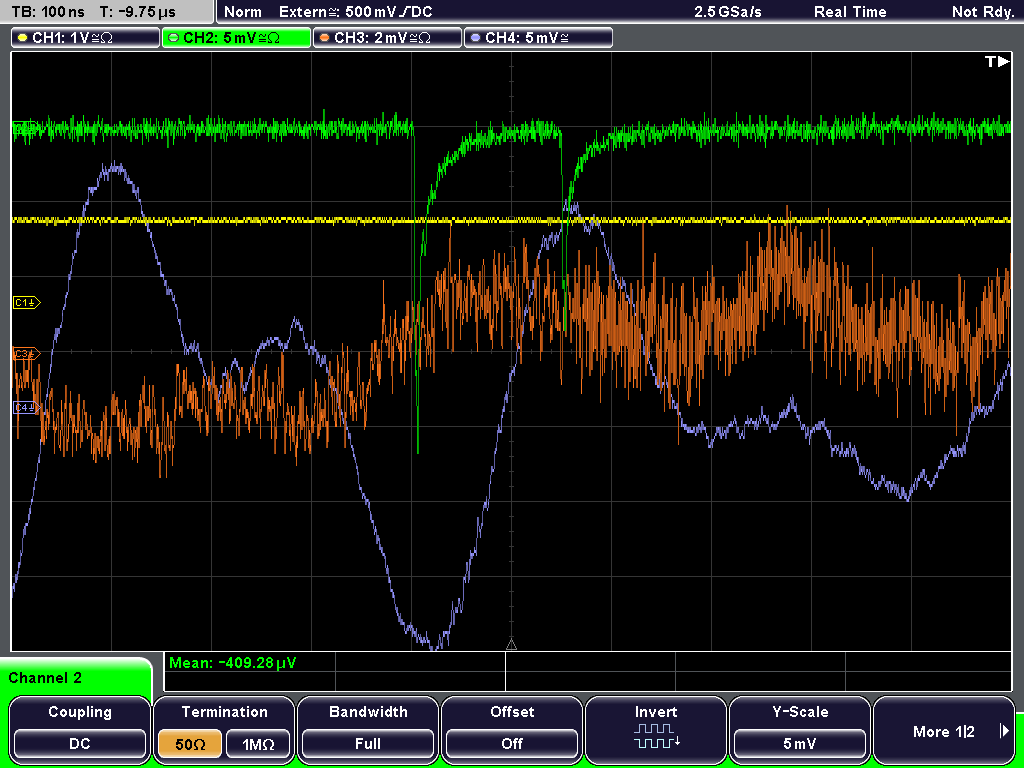The width and height of the screenshot is (1024, 768).
Task: Click the Not Rdy. status label
Action: (x=983, y=12)
